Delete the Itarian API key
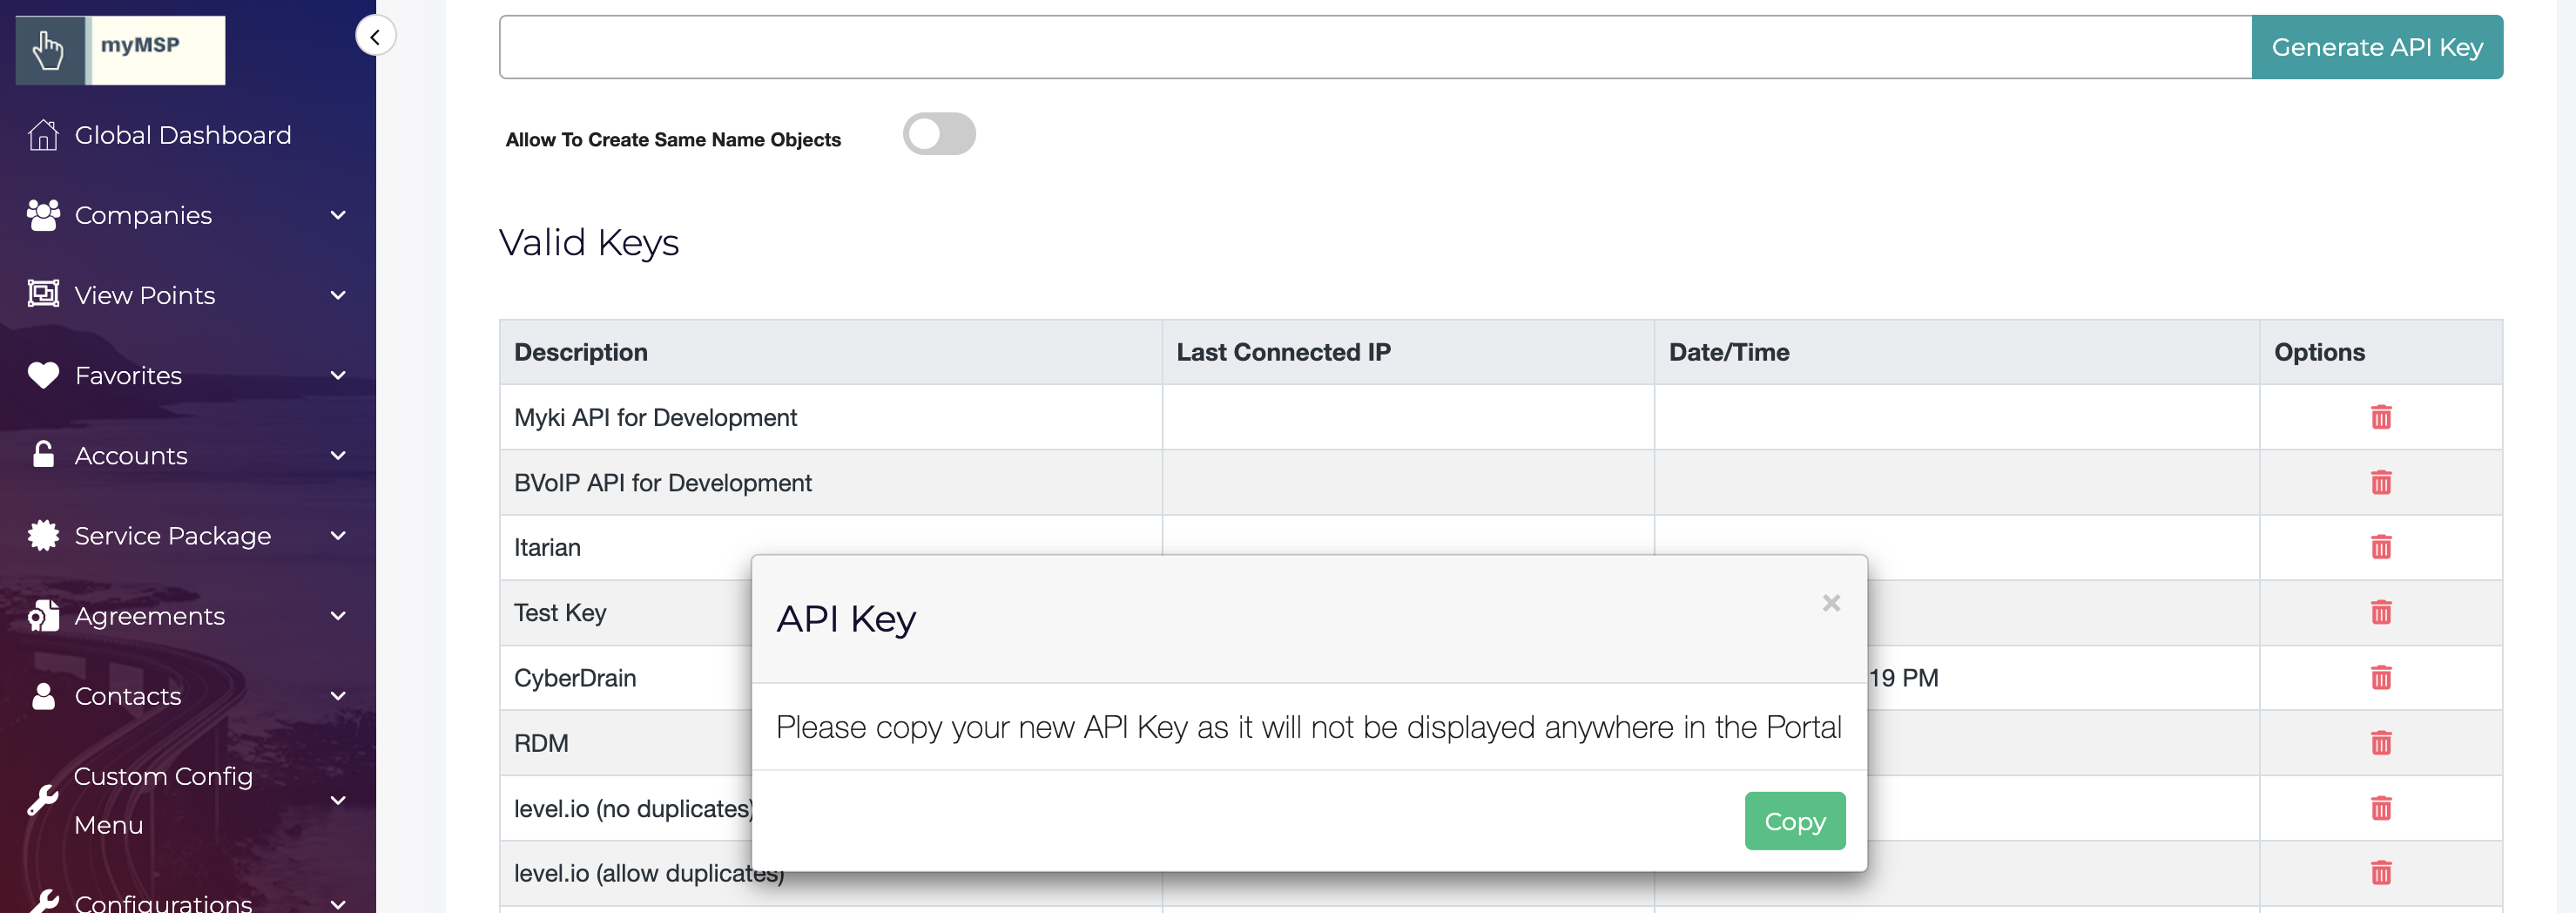Image resolution: width=2576 pixels, height=913 pixels. point(2380,547)
